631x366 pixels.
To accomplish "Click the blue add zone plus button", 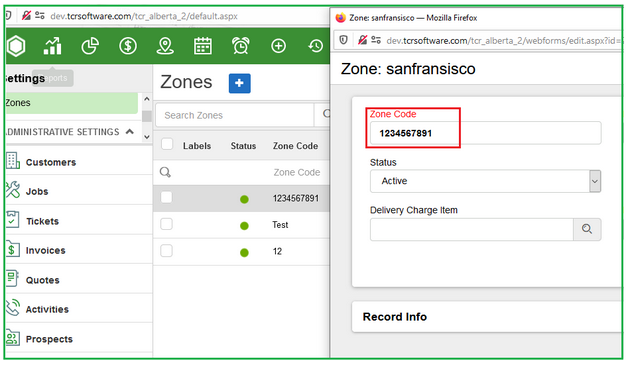I will pos(240,83).
